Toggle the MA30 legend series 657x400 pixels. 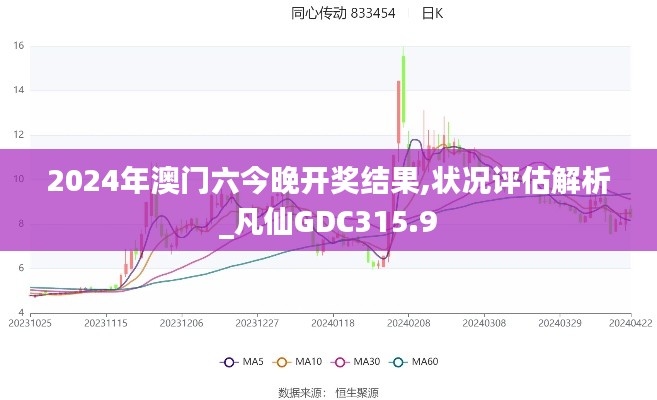[360, 361]
